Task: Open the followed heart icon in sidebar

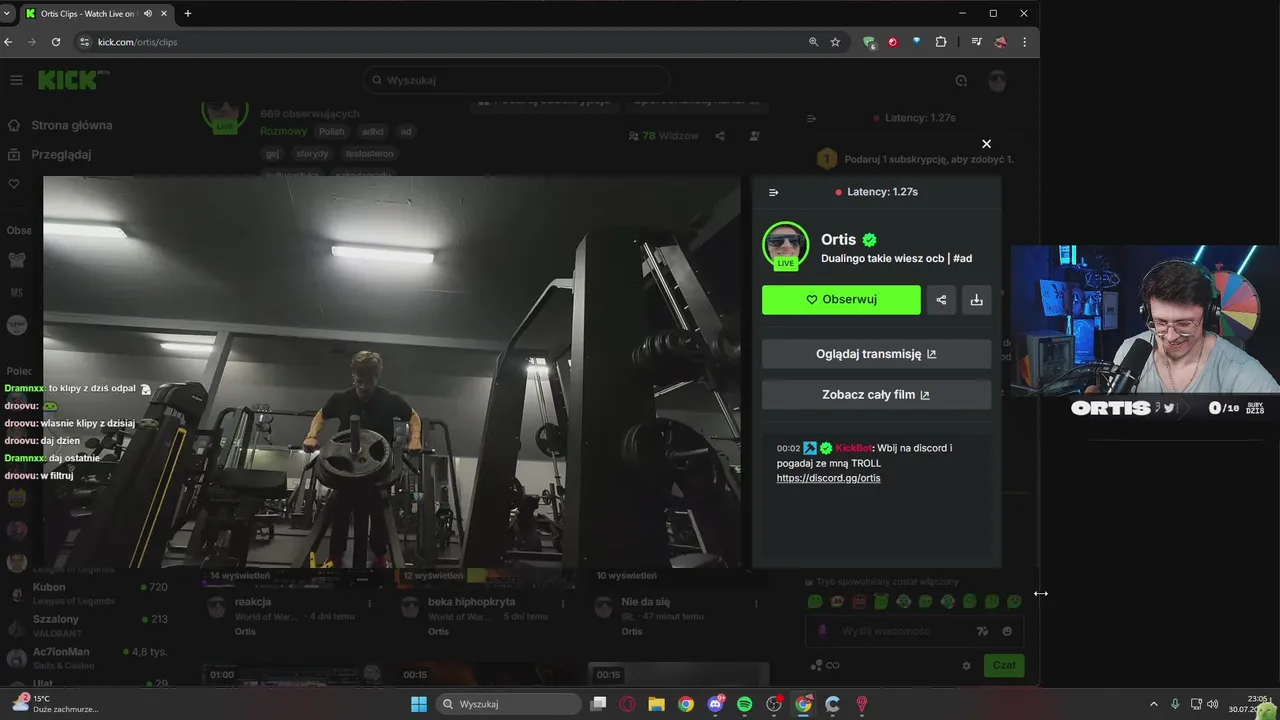Action: pyautogui.click(x=14, y=184)
